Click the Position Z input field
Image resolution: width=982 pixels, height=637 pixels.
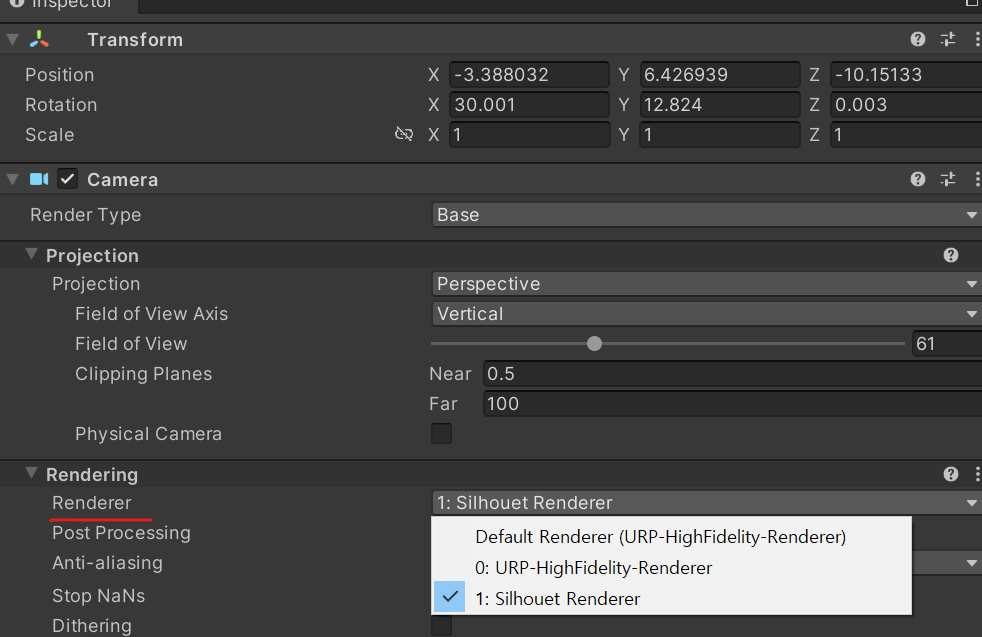pos(906,75)
